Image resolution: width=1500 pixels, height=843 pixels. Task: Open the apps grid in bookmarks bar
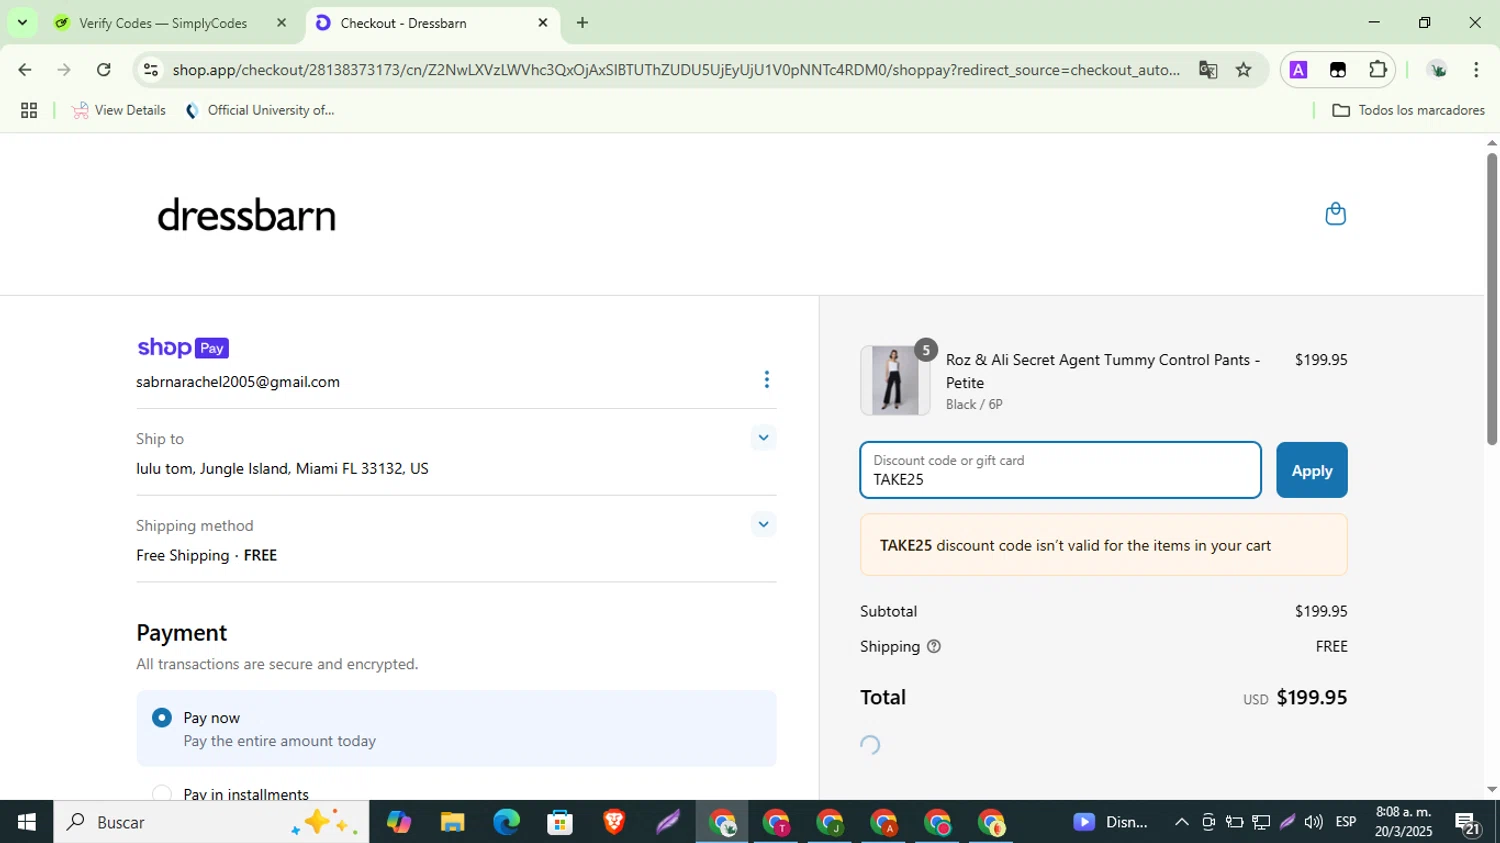coord(29,111)
